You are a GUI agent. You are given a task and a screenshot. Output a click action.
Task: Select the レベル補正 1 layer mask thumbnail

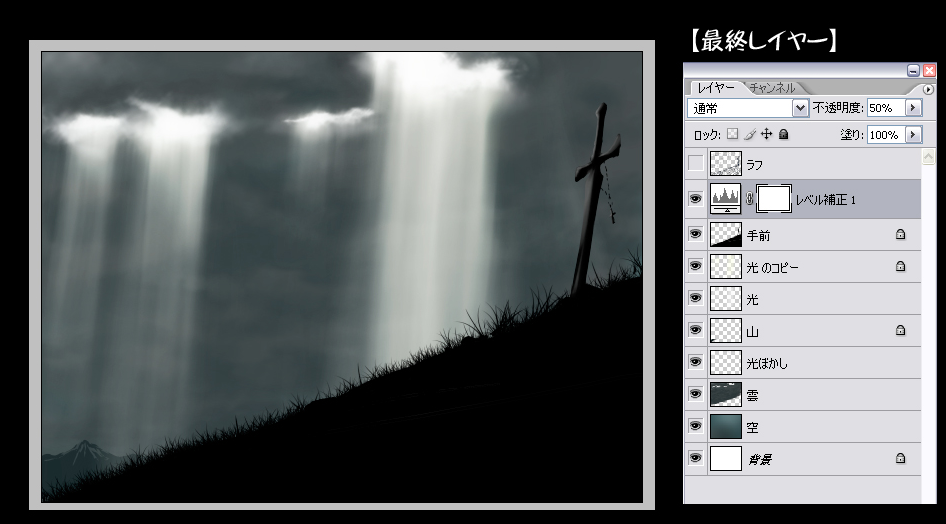(x=773, y=199)
